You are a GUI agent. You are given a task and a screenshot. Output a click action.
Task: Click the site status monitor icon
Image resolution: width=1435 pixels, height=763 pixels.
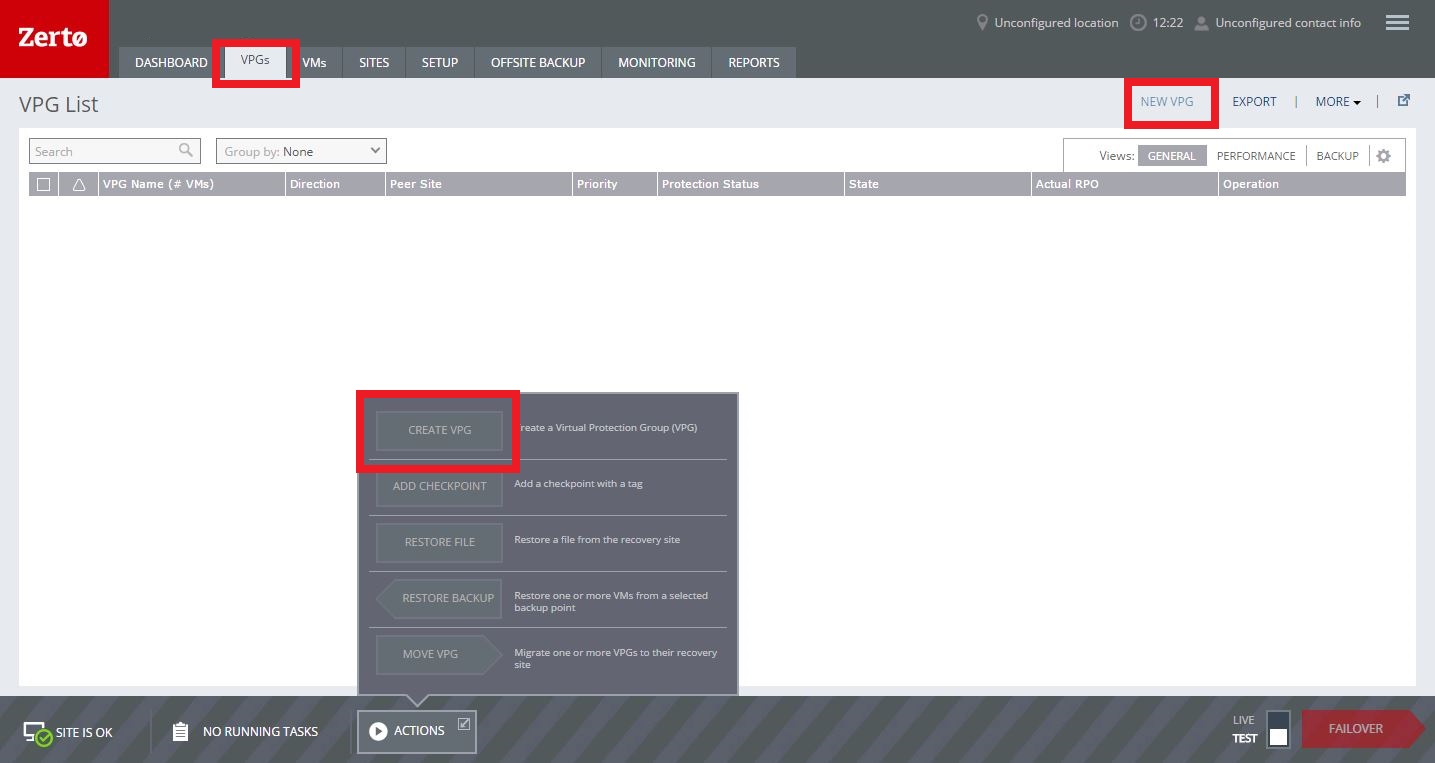click(x=38, y=733)
